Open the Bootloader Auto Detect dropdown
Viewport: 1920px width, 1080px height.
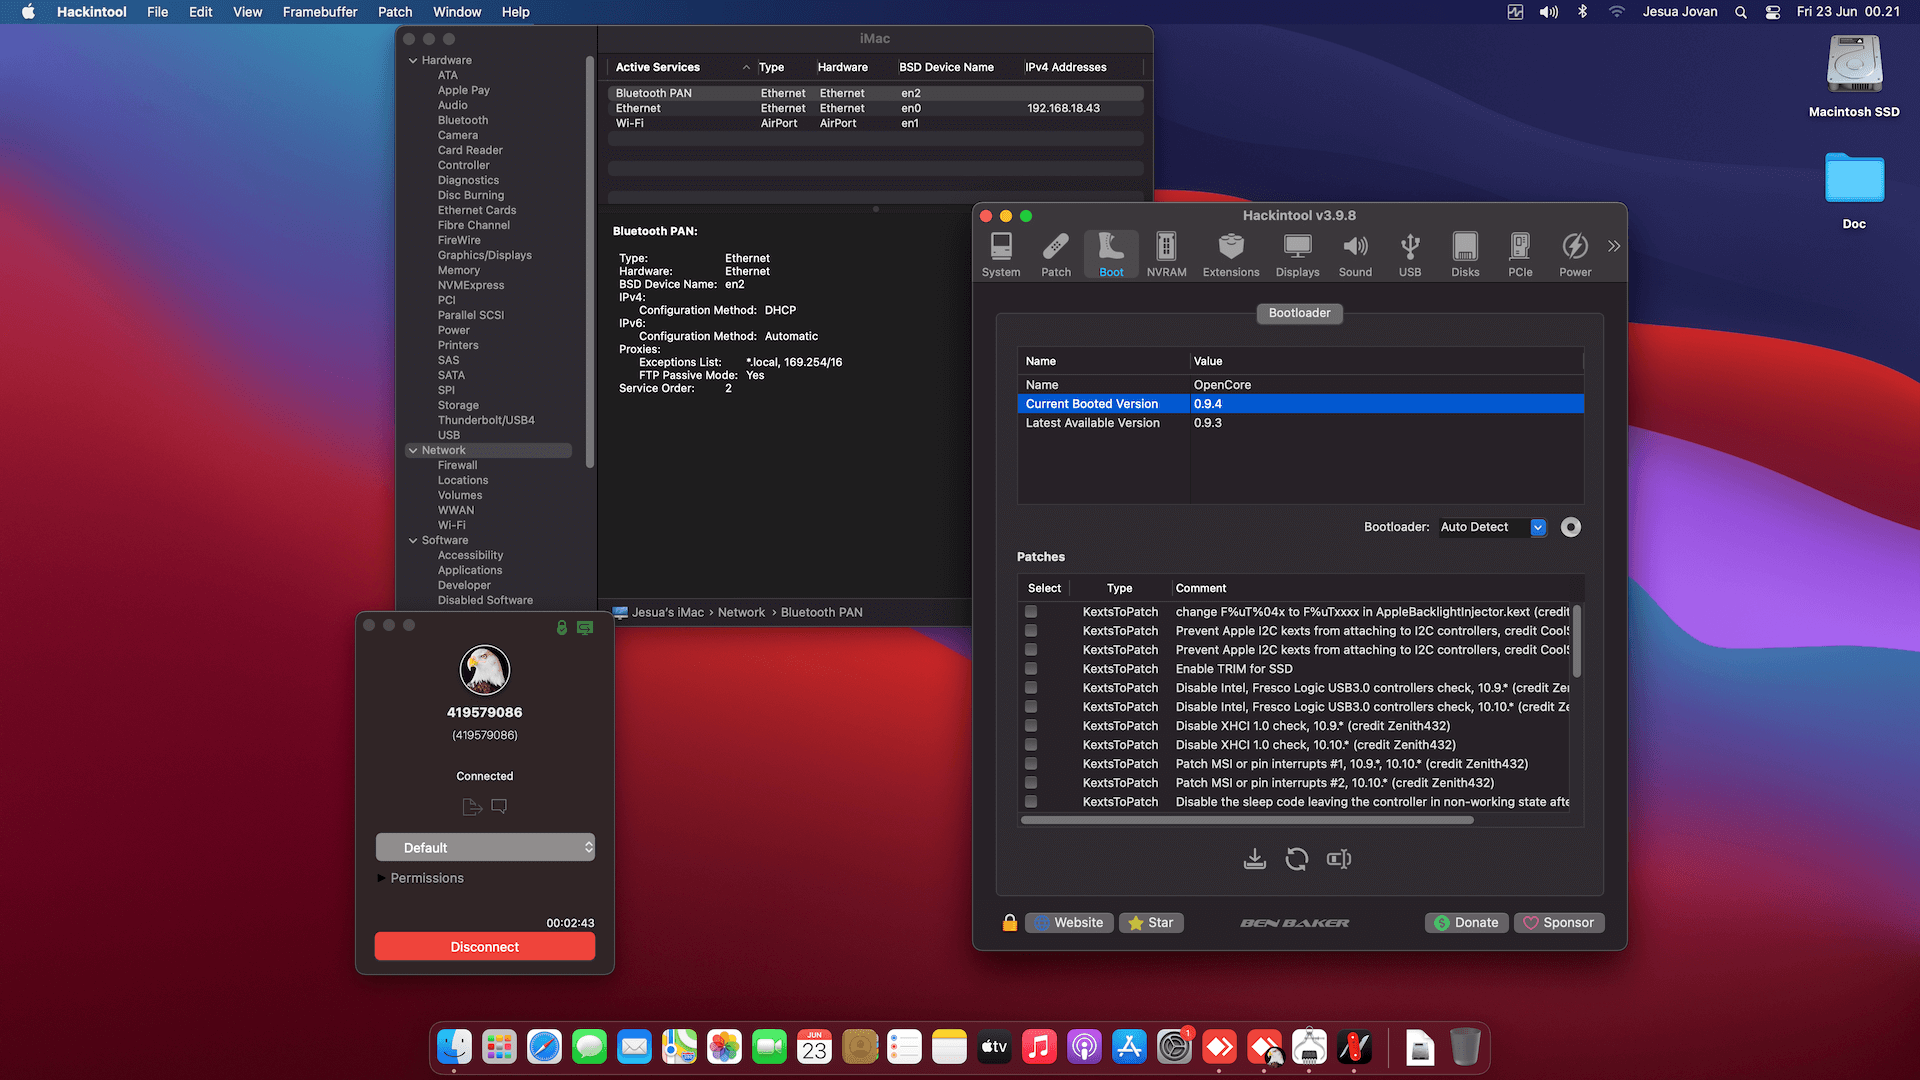1493,527
